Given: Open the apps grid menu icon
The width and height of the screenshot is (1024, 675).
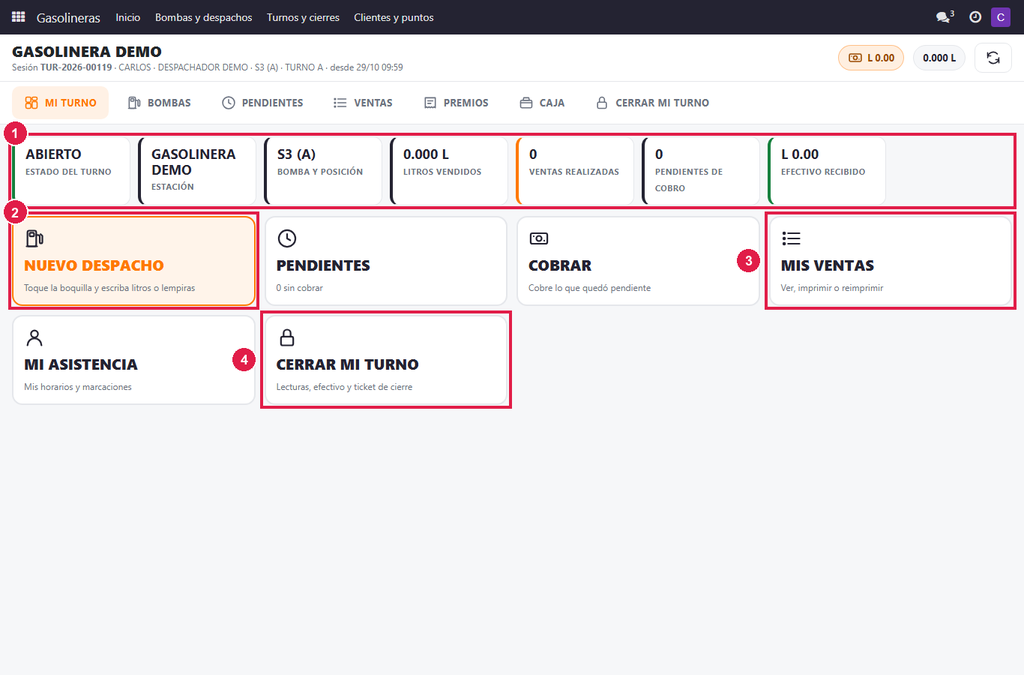Looking at the screenshot, I should 18,17.
